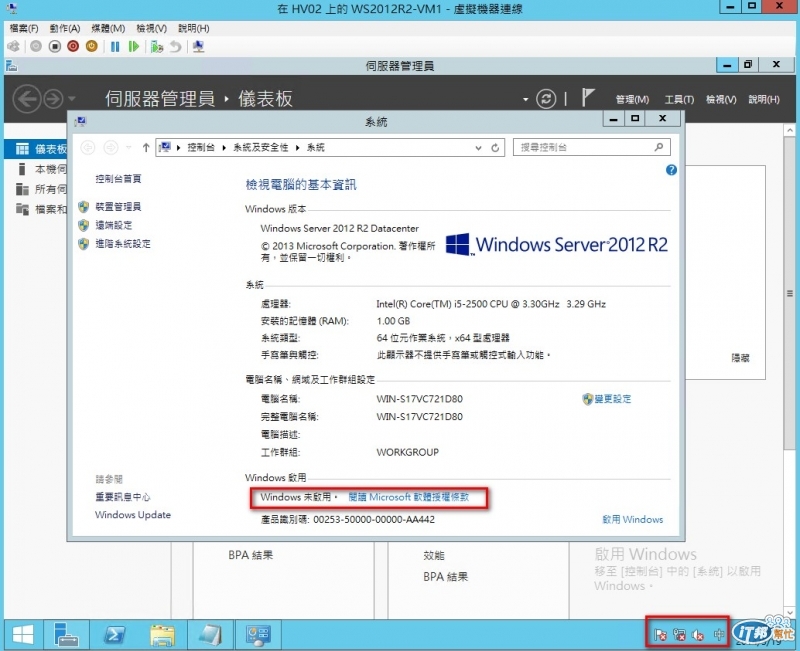Expand Server Manager navigation history dropdown
Image resolution: width=800 pixels, height=651 pixels.
click(x=72, y=98)
